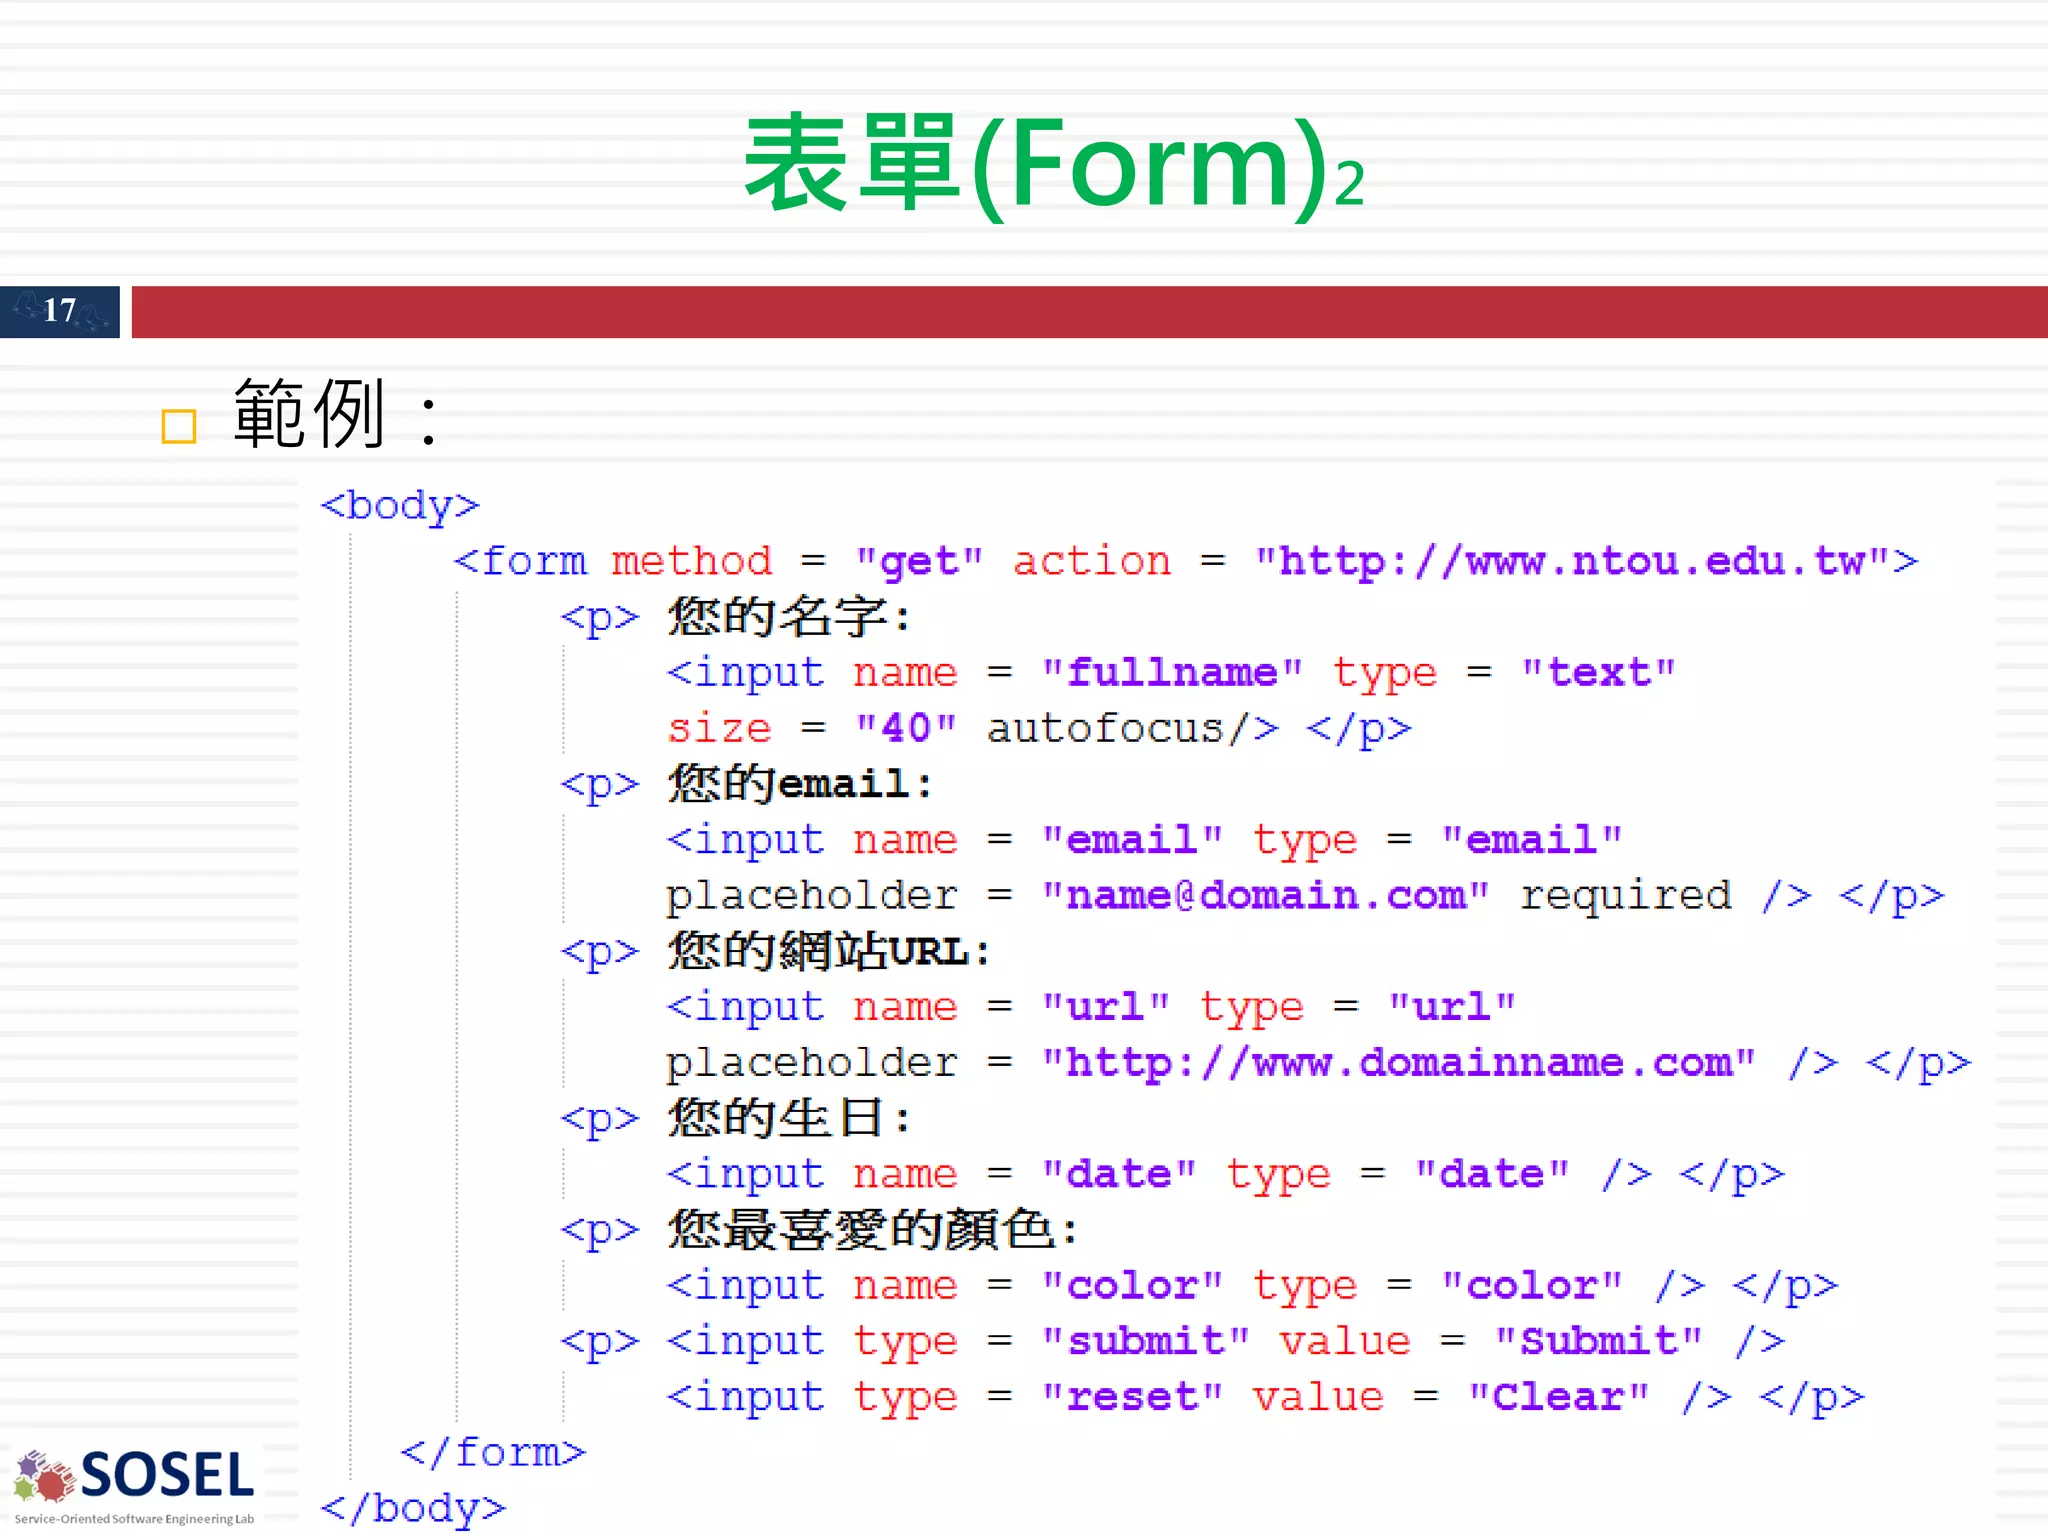Click the yellow square bullet beside 範例
This screenshot has width=2048, height=1536.
(x=179, y=427)
